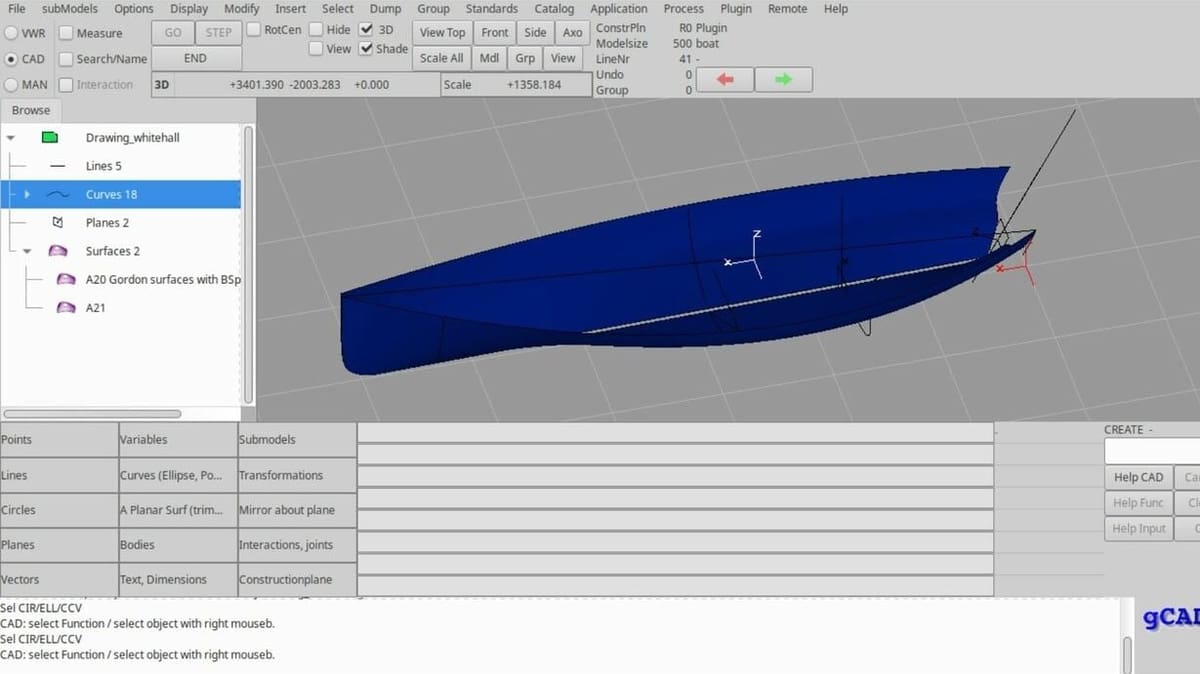1200x674 pixels.
Task: Click the View Top button
Action: click(442, 32)
